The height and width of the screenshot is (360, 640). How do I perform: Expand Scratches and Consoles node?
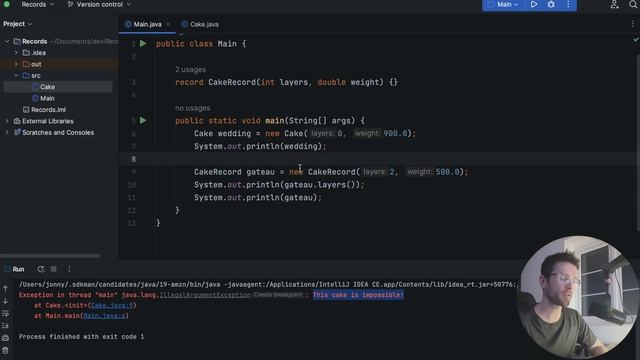pyautogui.click(x=7, y=132)
